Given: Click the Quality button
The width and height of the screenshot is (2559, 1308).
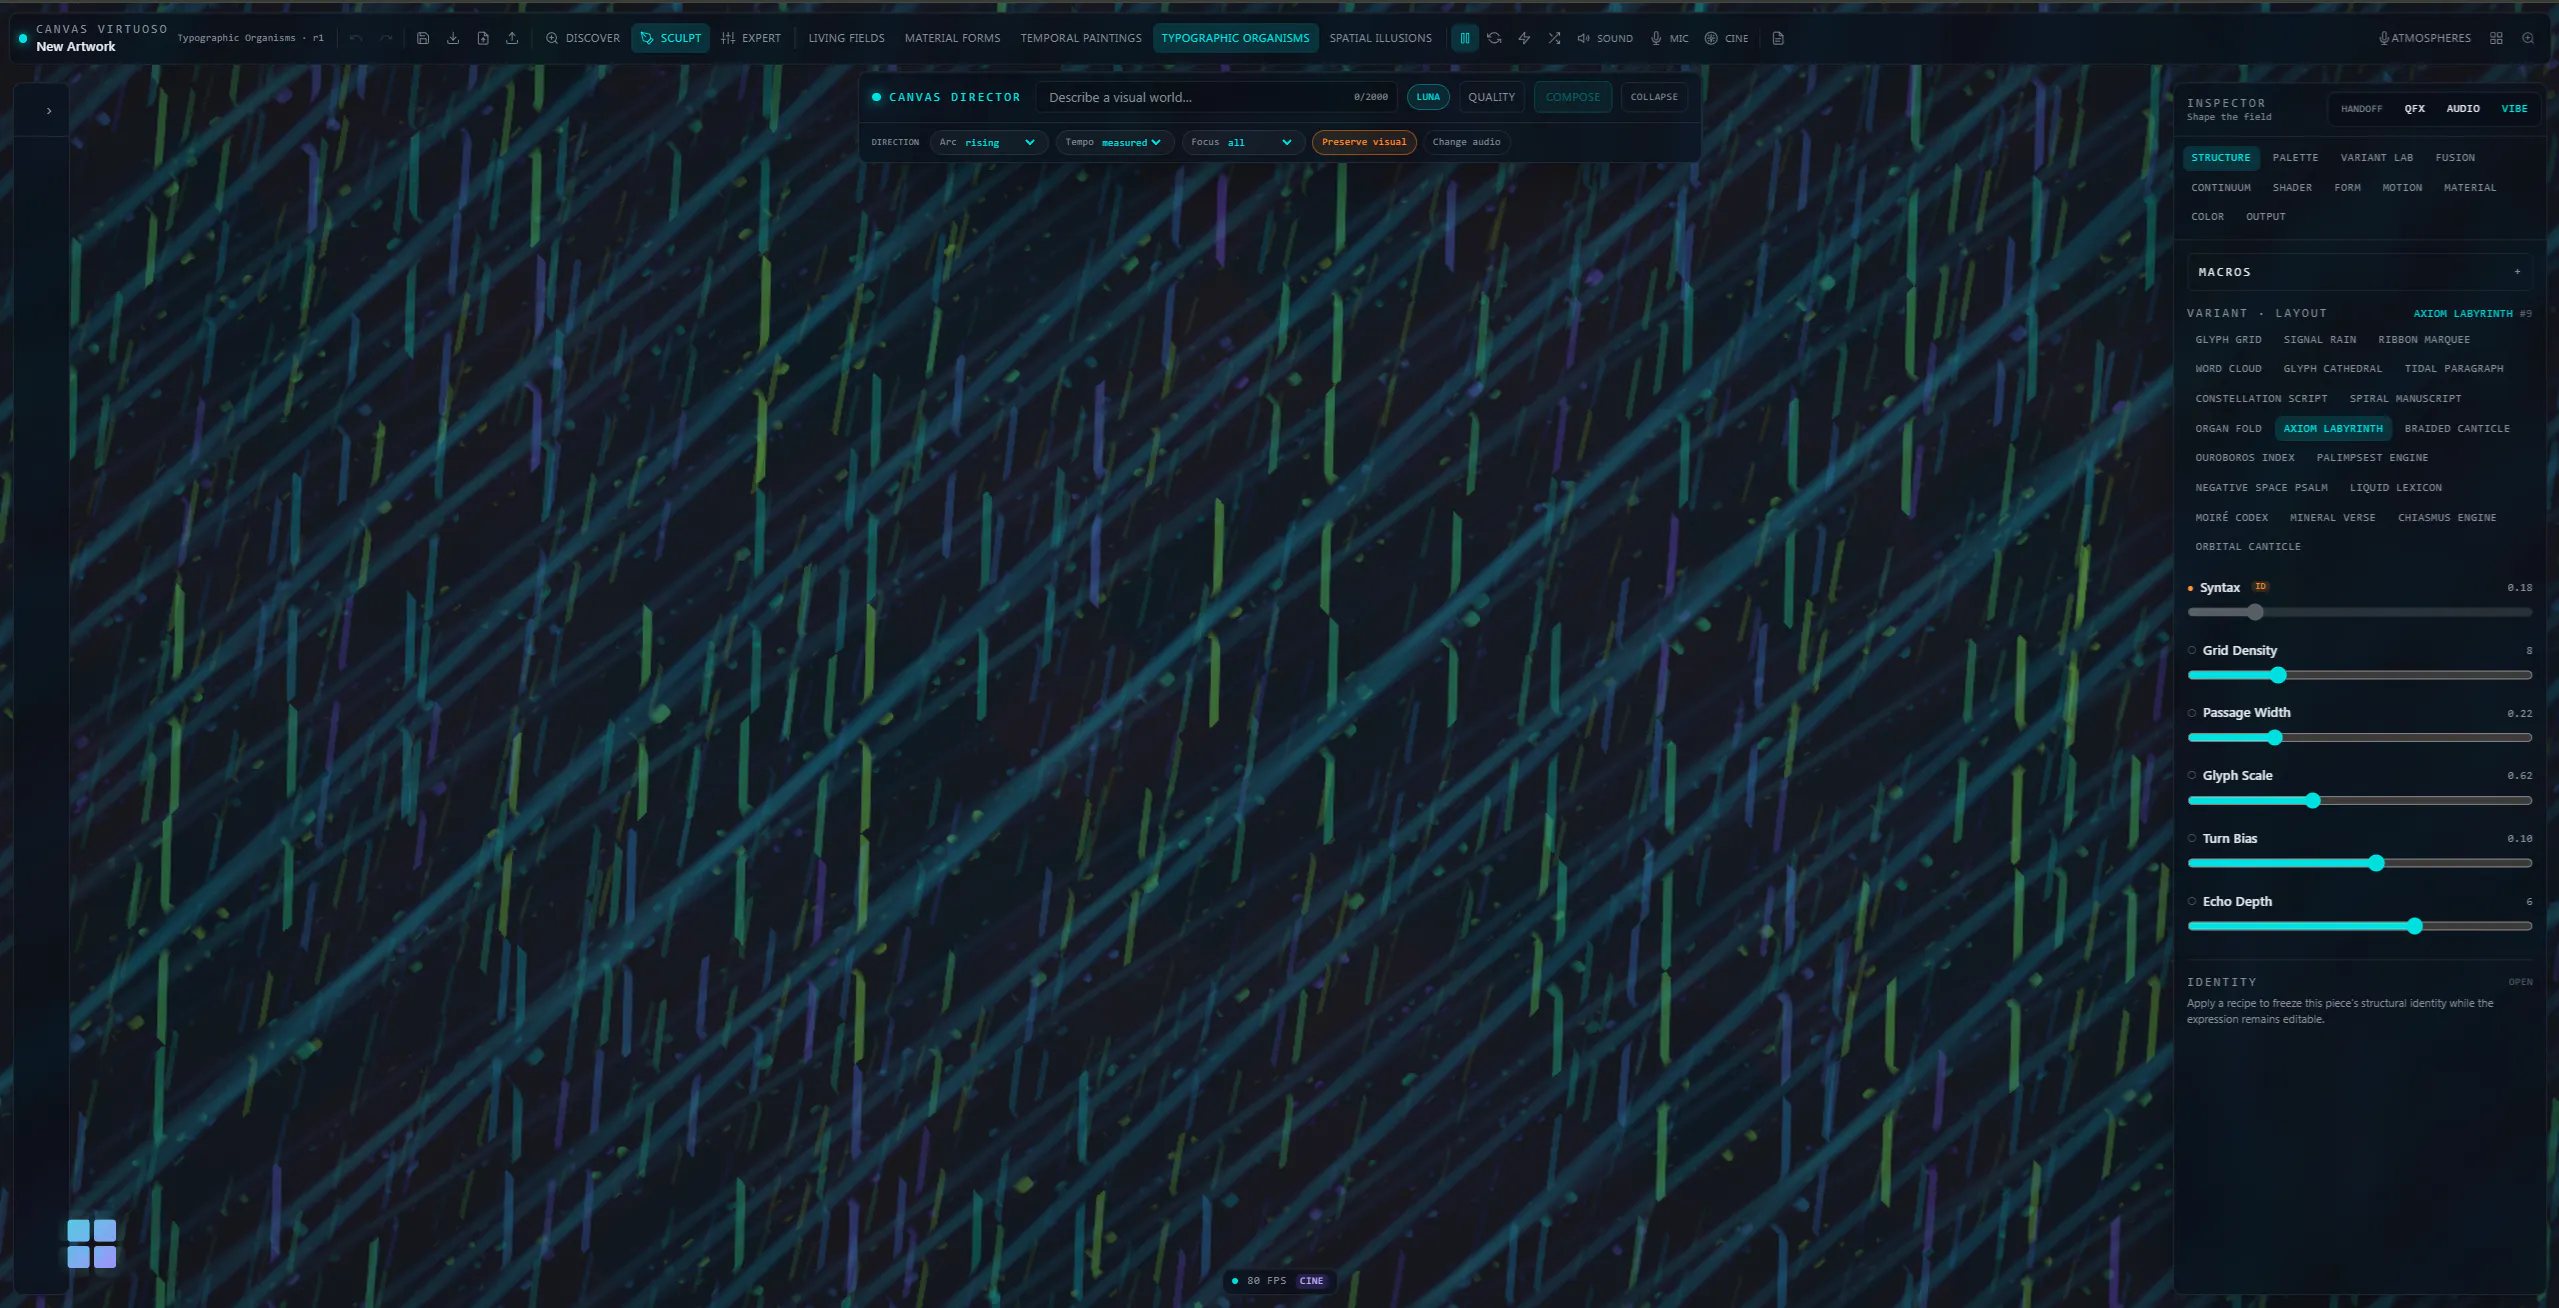Looking at the screenshot, I should (1491, 97).
